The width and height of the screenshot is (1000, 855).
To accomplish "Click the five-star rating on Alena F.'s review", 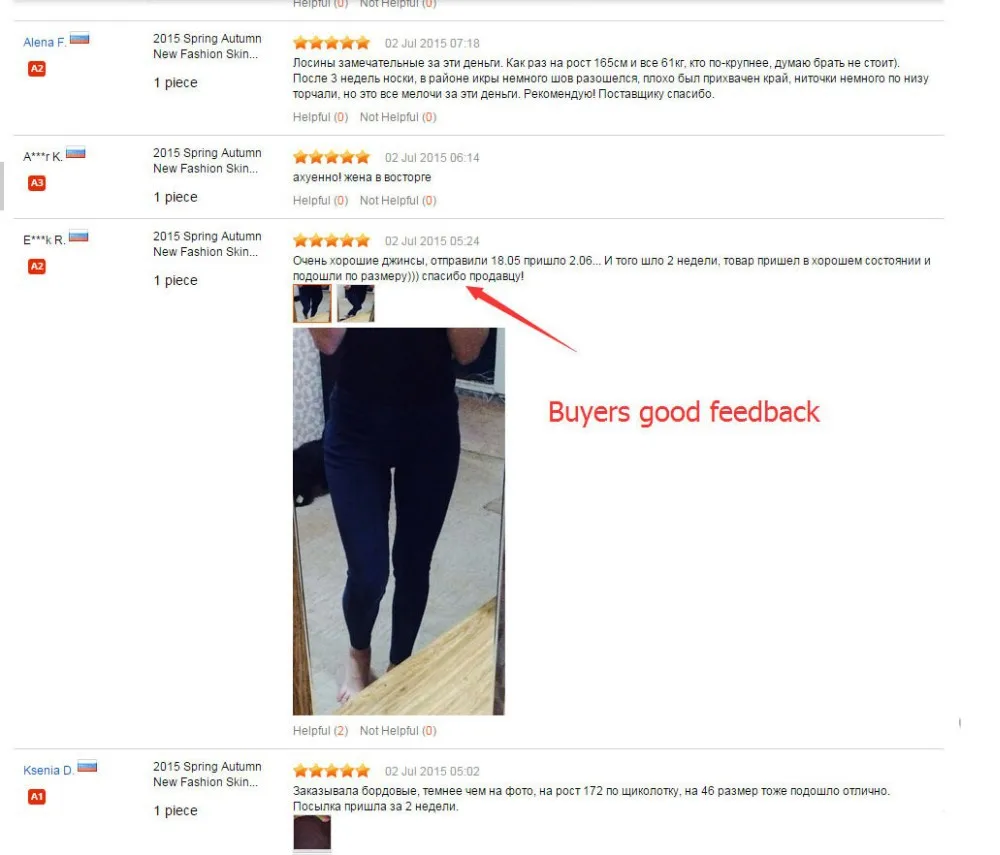I will pyautogui.click(x=332, y=43).
